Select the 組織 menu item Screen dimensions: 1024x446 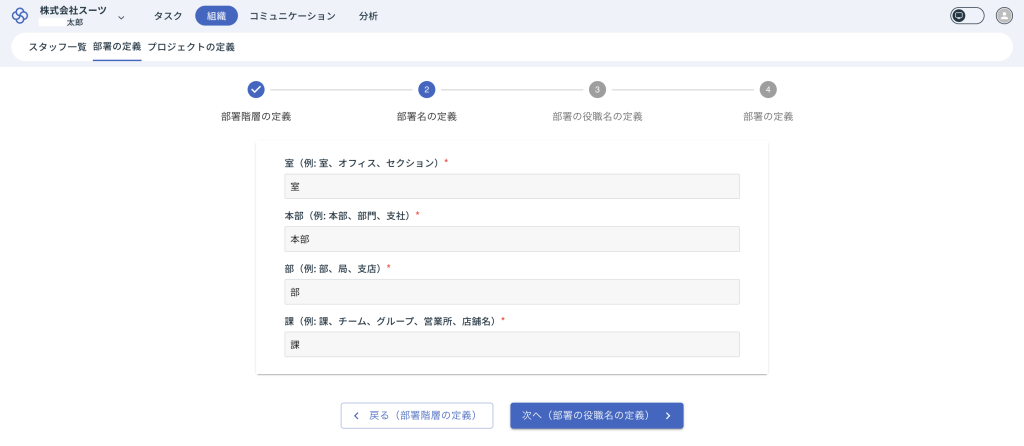[x=216, y=16]
